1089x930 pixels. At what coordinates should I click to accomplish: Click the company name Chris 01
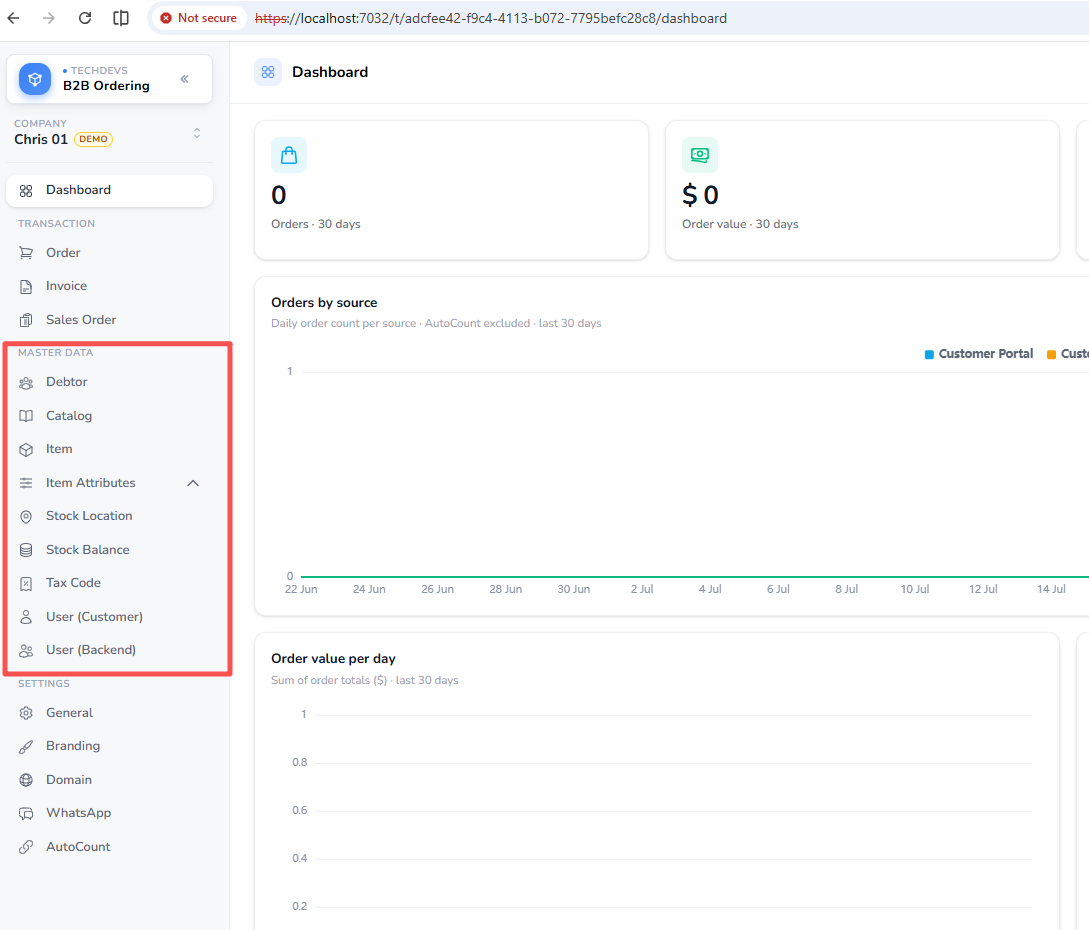(x=41, y=139)
